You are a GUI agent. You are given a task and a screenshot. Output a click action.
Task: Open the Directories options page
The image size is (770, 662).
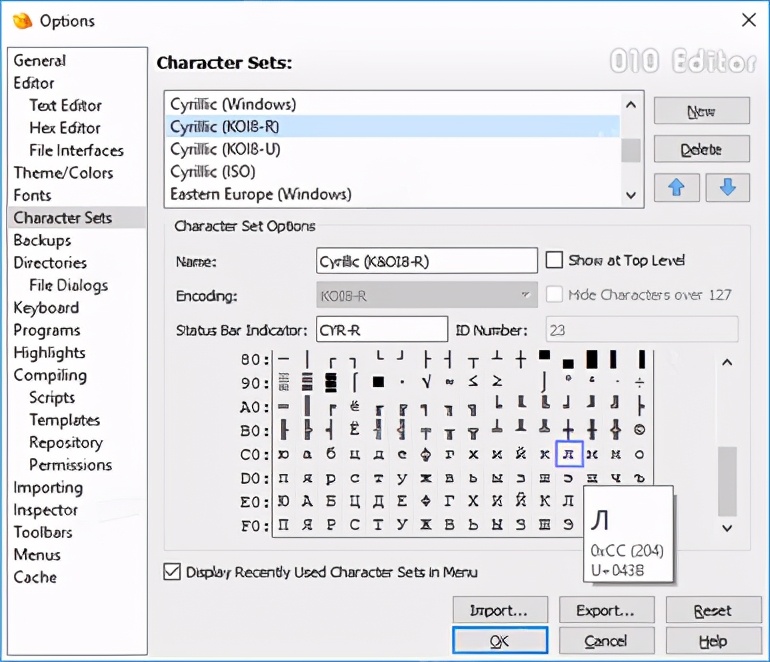(50, 263)
